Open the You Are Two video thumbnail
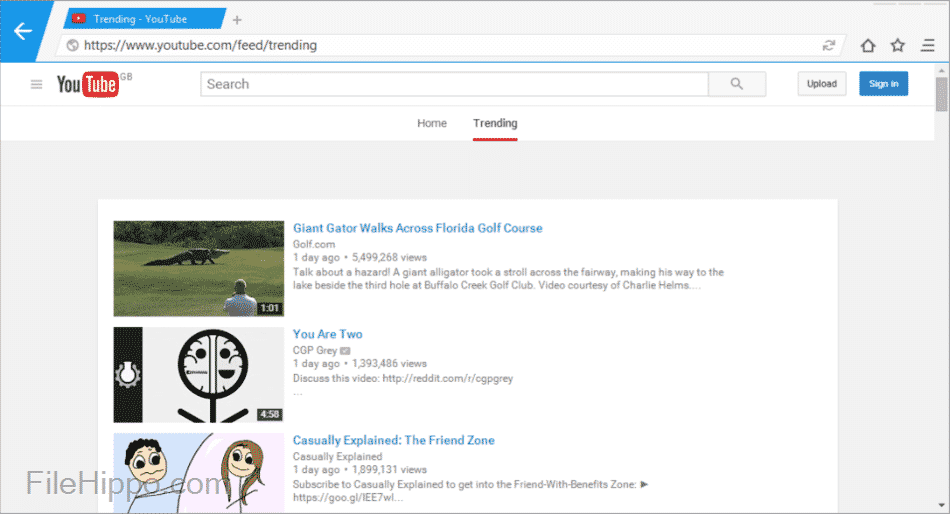 pos(198,374)
